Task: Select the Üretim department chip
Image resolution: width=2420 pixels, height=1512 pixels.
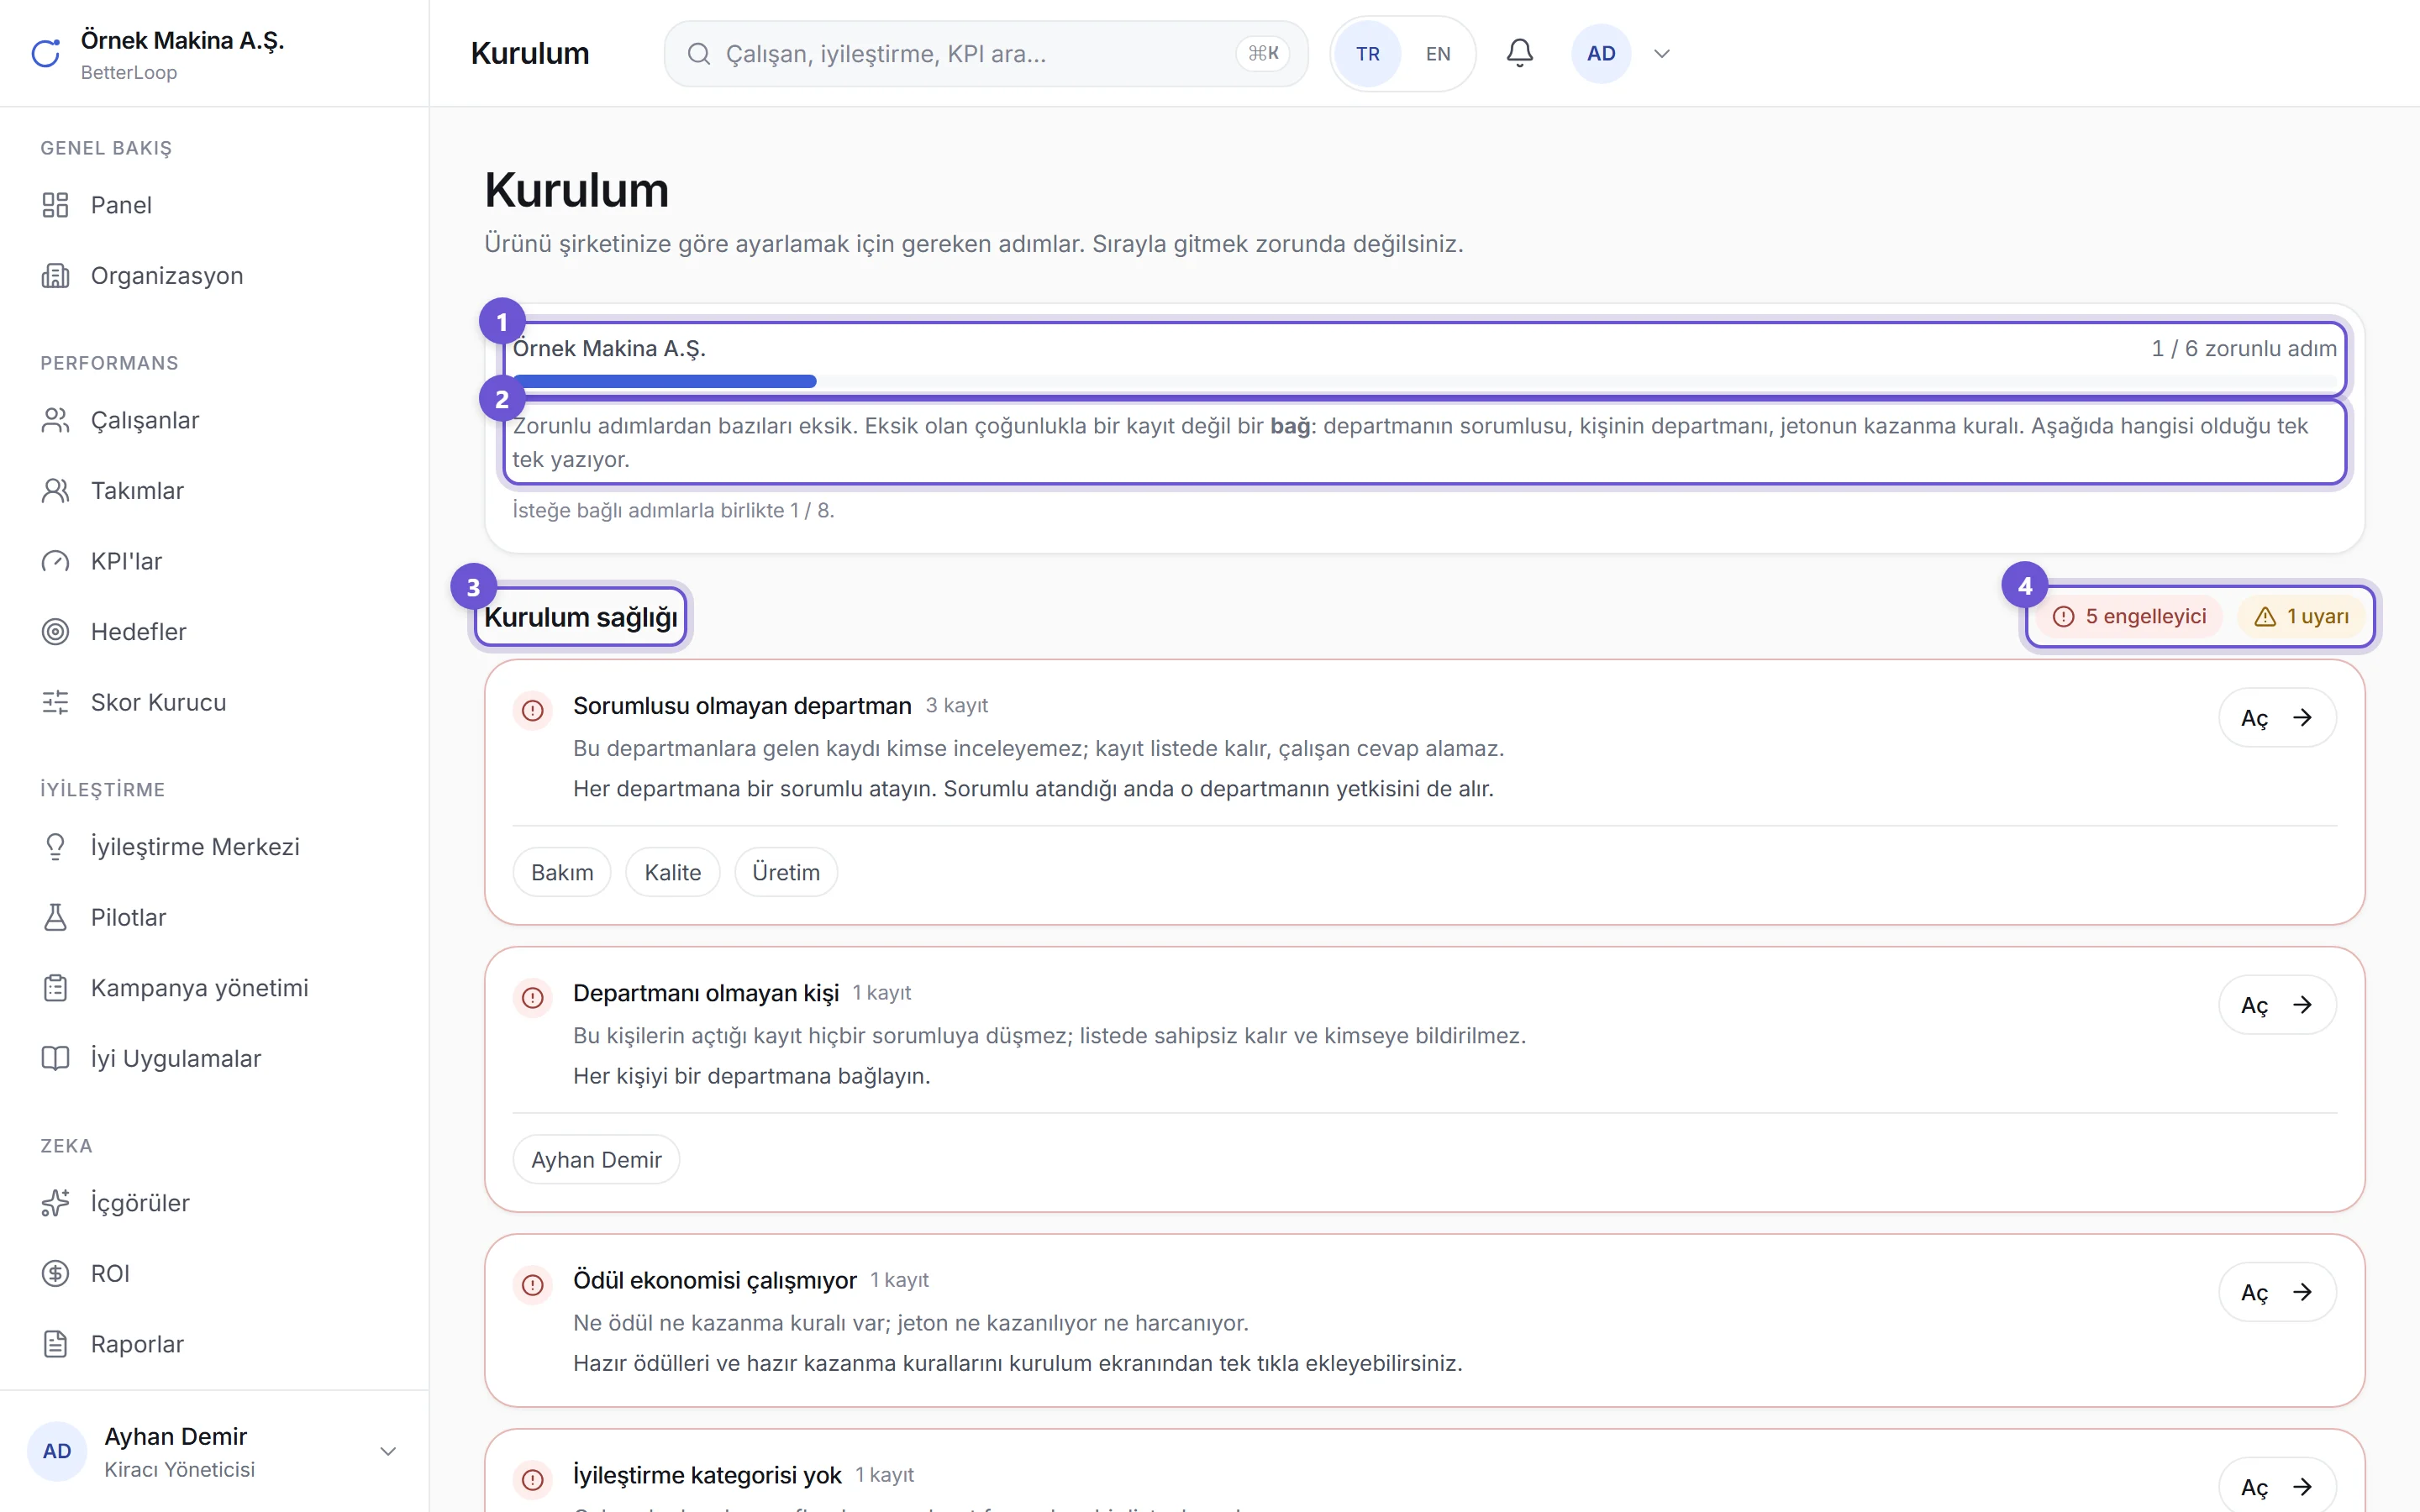Action: pyautogui.click(x=786, y=872)
